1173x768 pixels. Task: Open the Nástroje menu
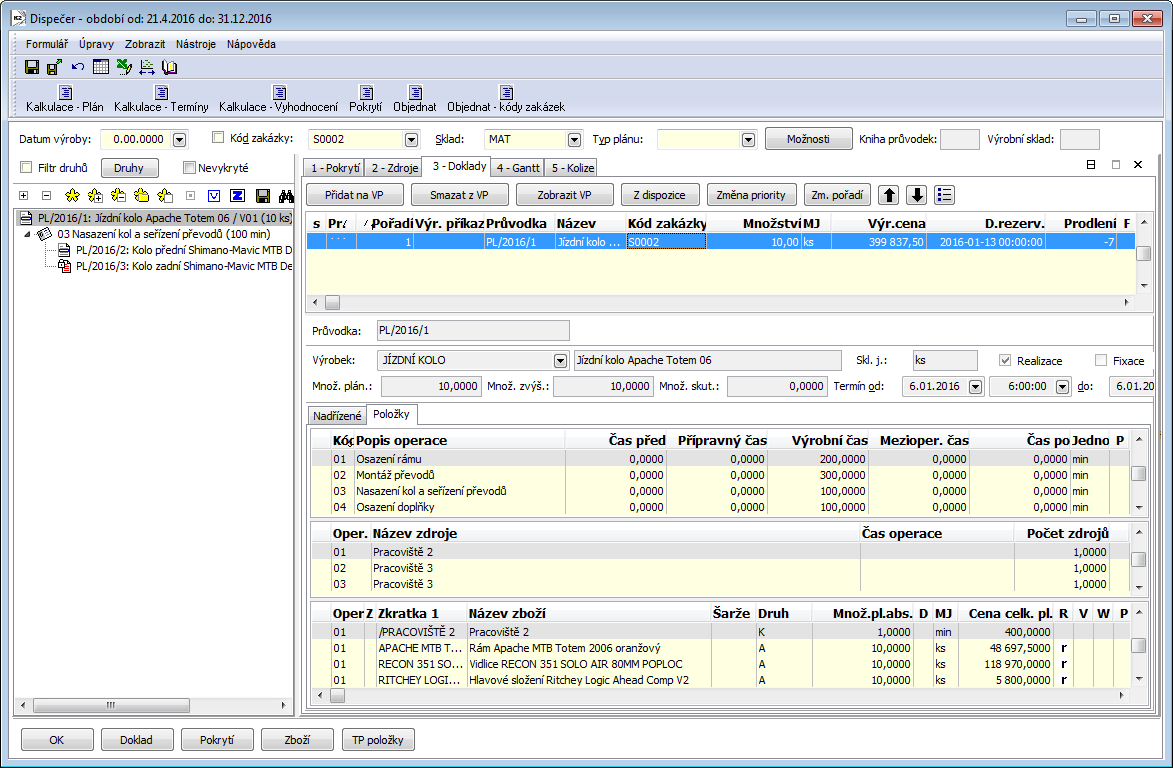click(x=195, y=44)
